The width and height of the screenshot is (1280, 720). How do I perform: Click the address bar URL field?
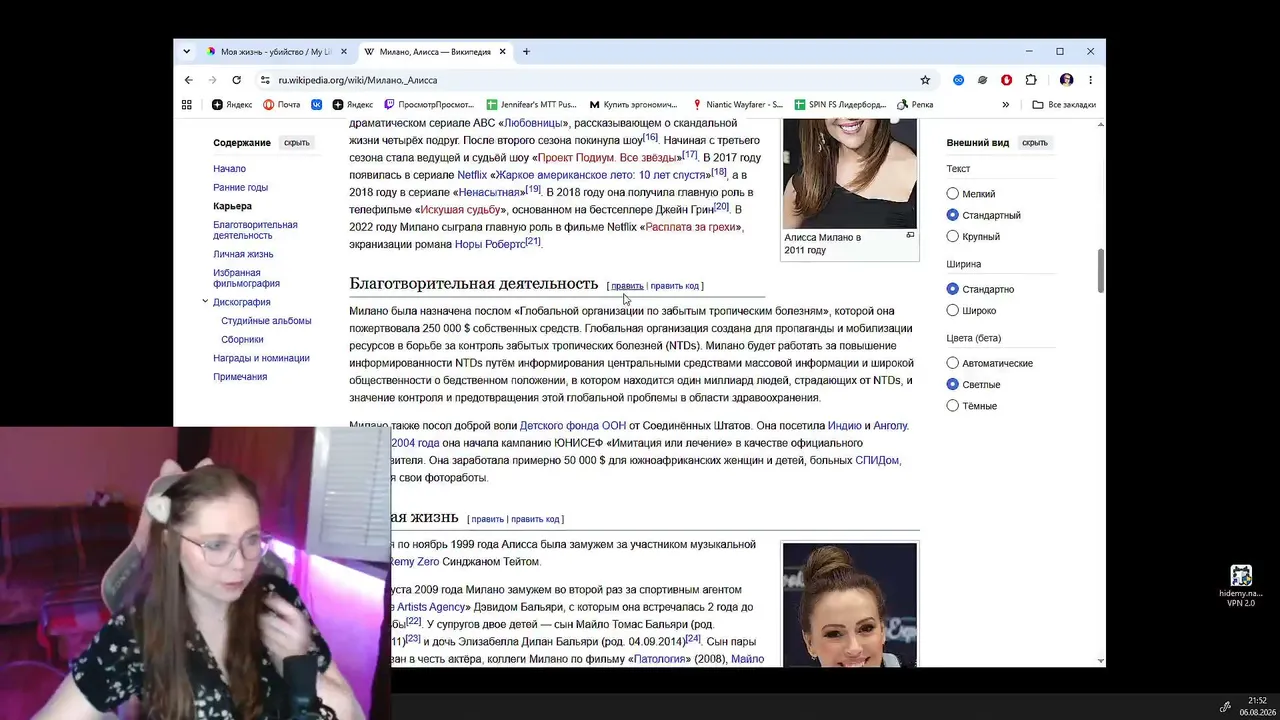click(x=590, y=80)
